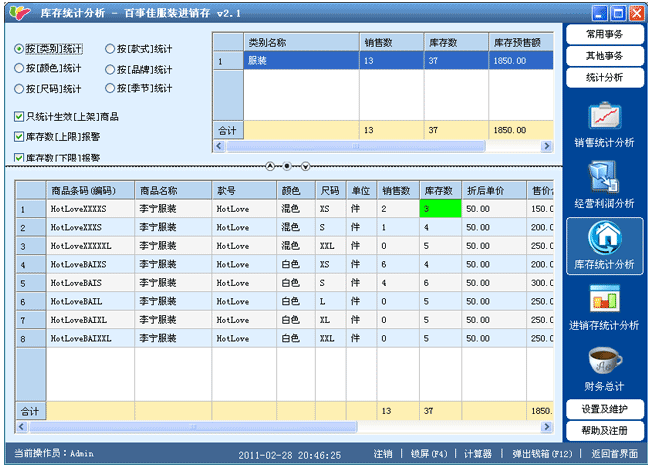Click 类别名称 column header
Viewport: 650px width, 467px height.
301,42
